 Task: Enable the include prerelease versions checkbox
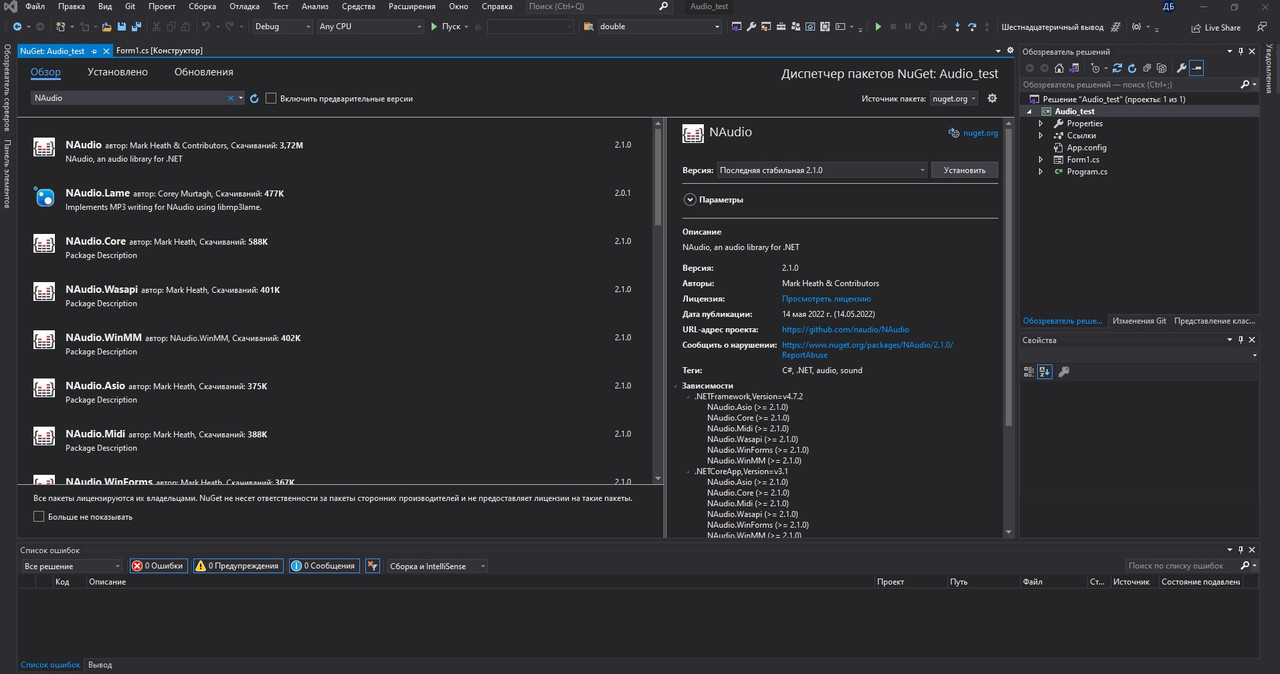point(271,98)
